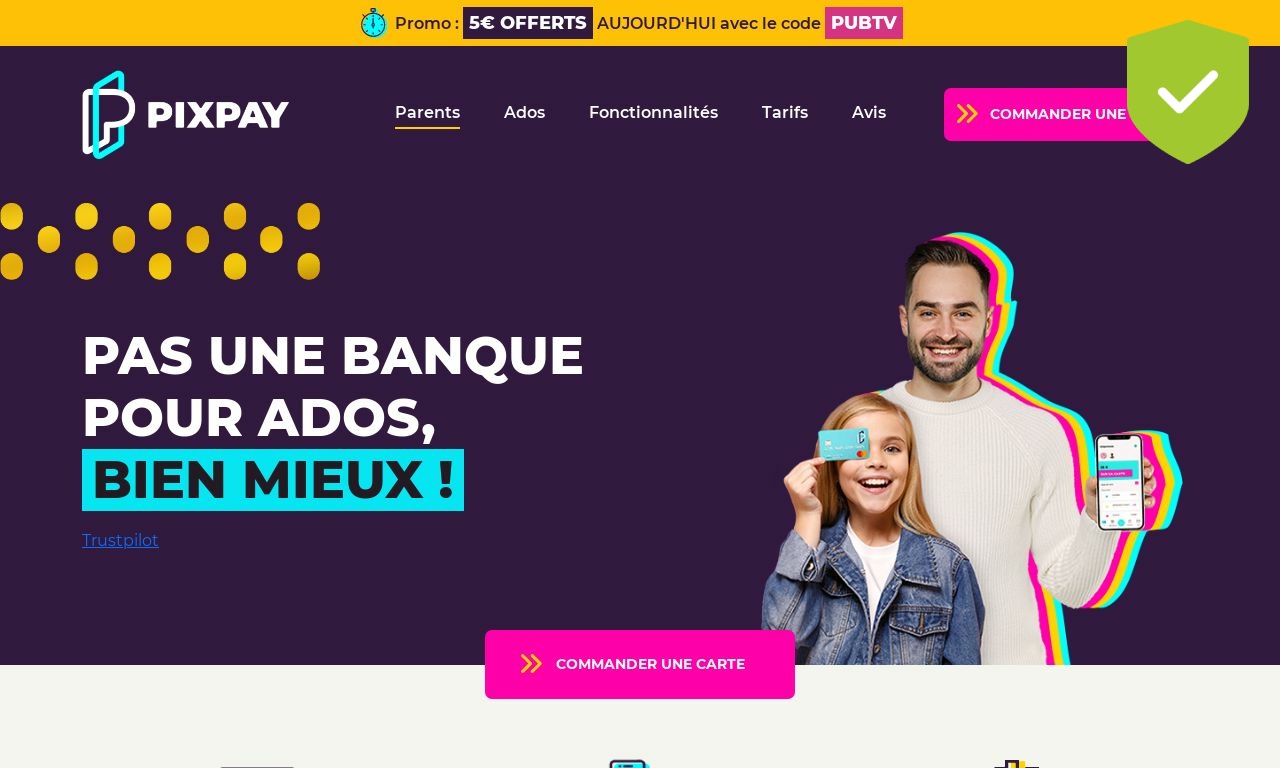Click the Pixpay logo icon
The image size is (1280, 768).
point(108,114)
